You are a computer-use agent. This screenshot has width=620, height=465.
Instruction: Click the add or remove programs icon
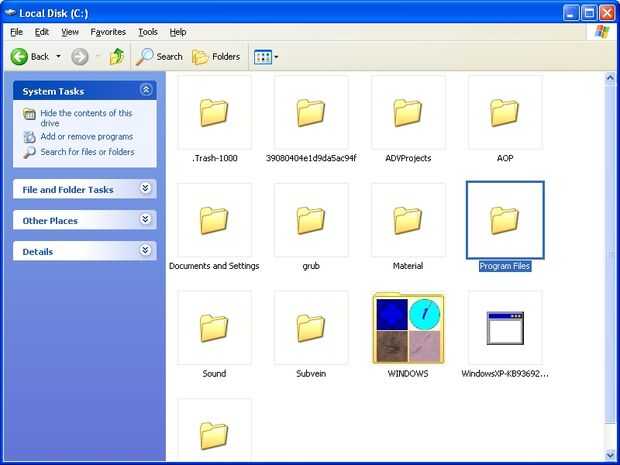(x=29, y=137)
